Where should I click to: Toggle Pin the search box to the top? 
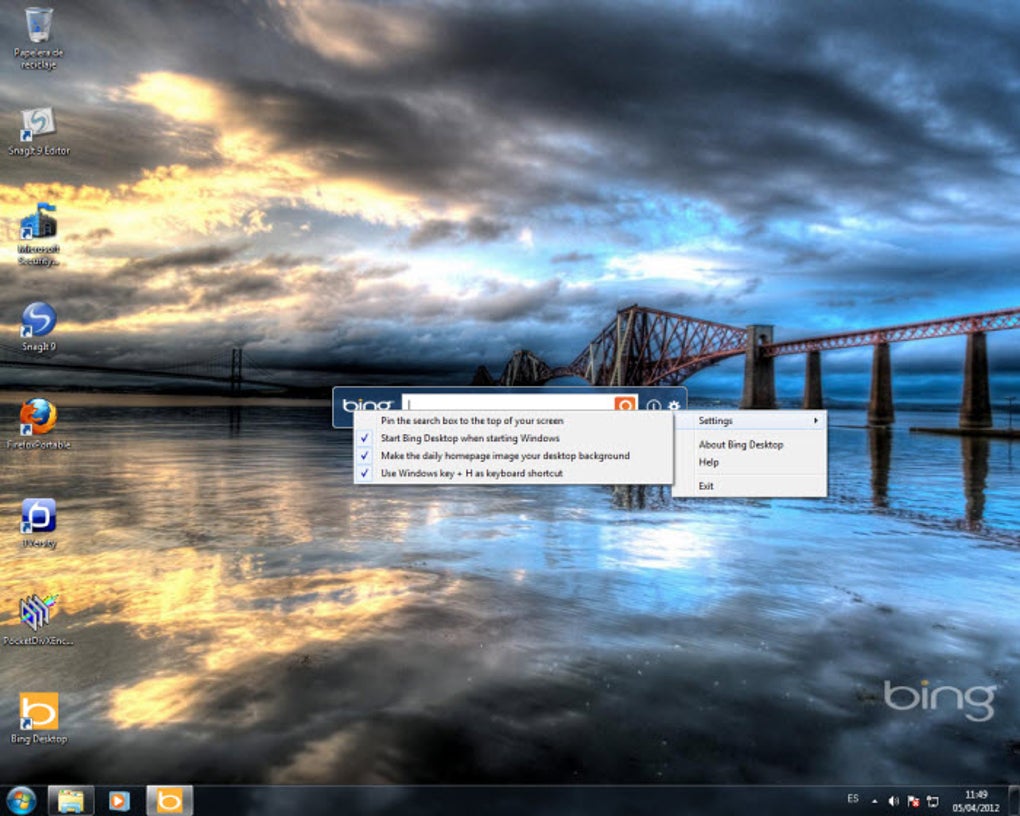[513, 421]
